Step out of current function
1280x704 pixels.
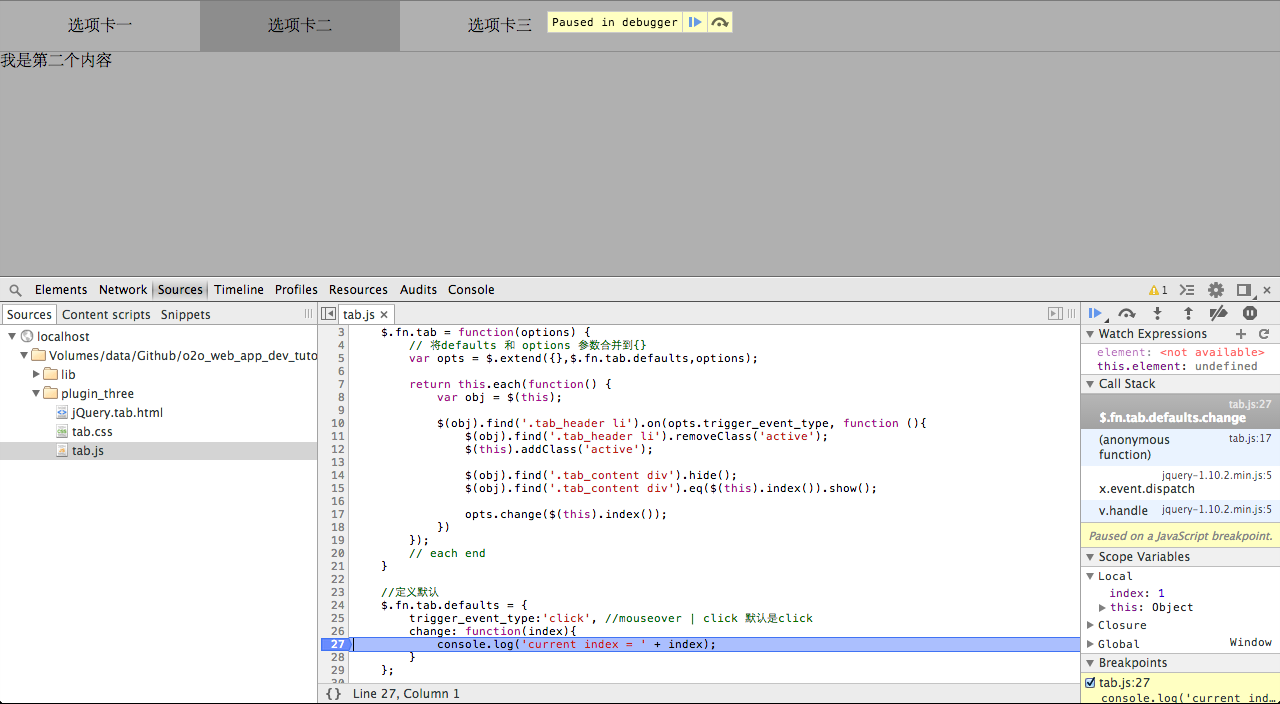pos(1188,314)
